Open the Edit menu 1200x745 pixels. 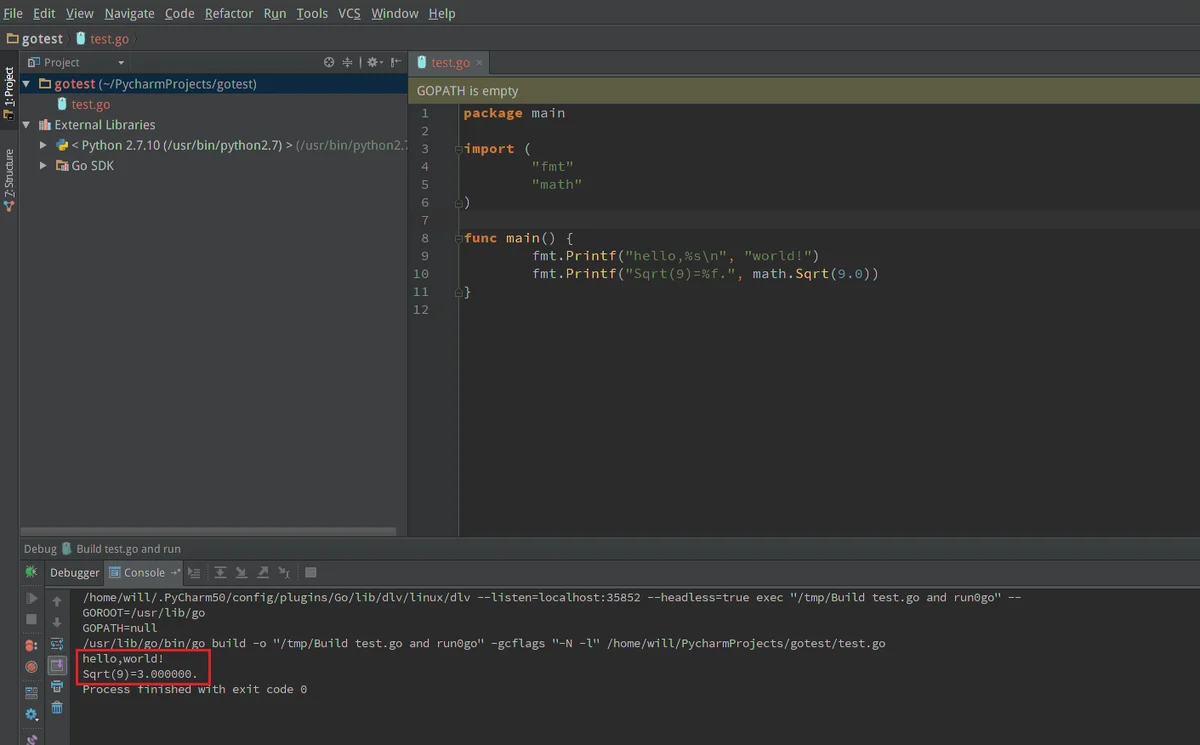44,13
